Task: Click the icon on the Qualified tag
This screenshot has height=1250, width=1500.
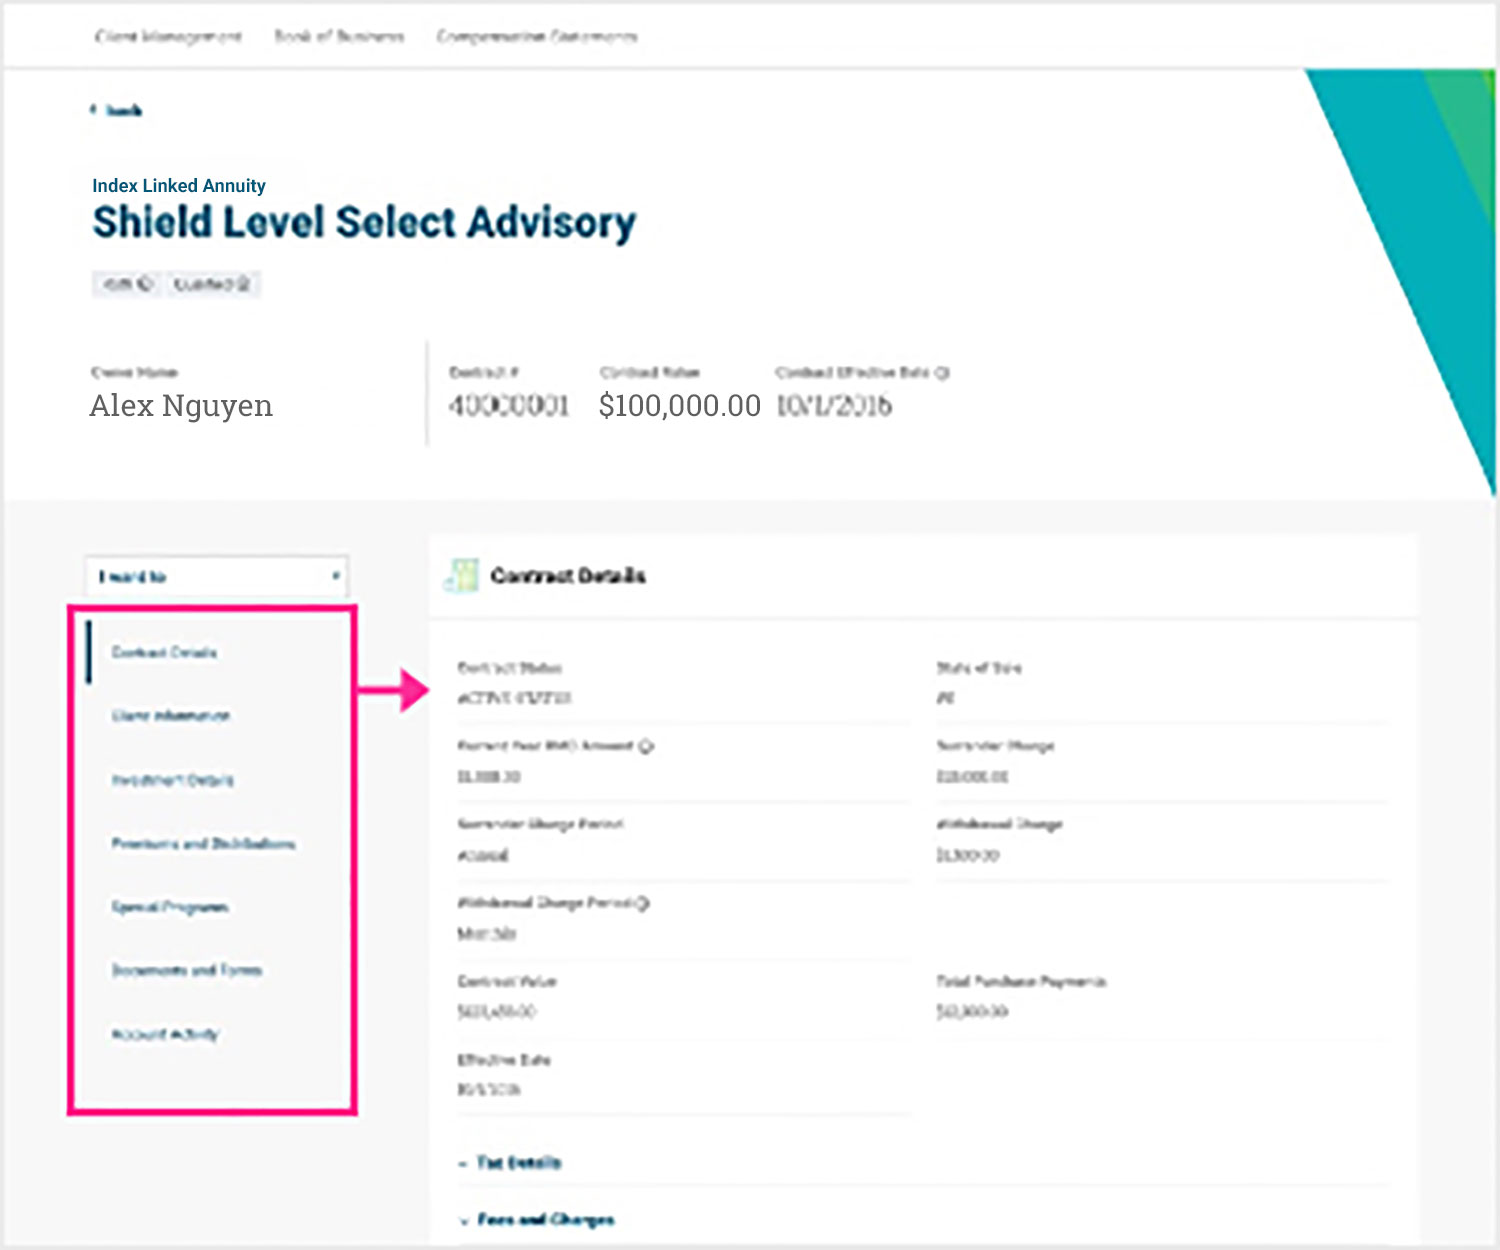Action: coord(242,284)
